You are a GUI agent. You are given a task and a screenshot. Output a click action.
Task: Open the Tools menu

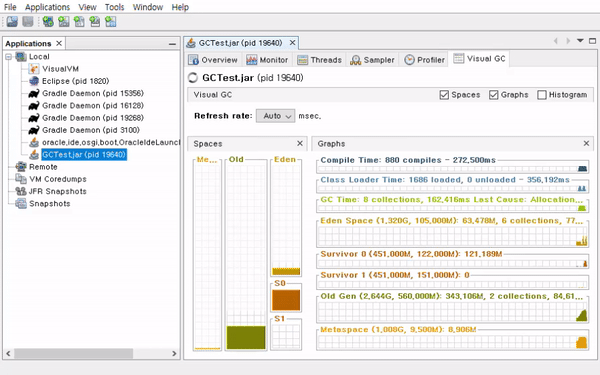click(114, 7)
